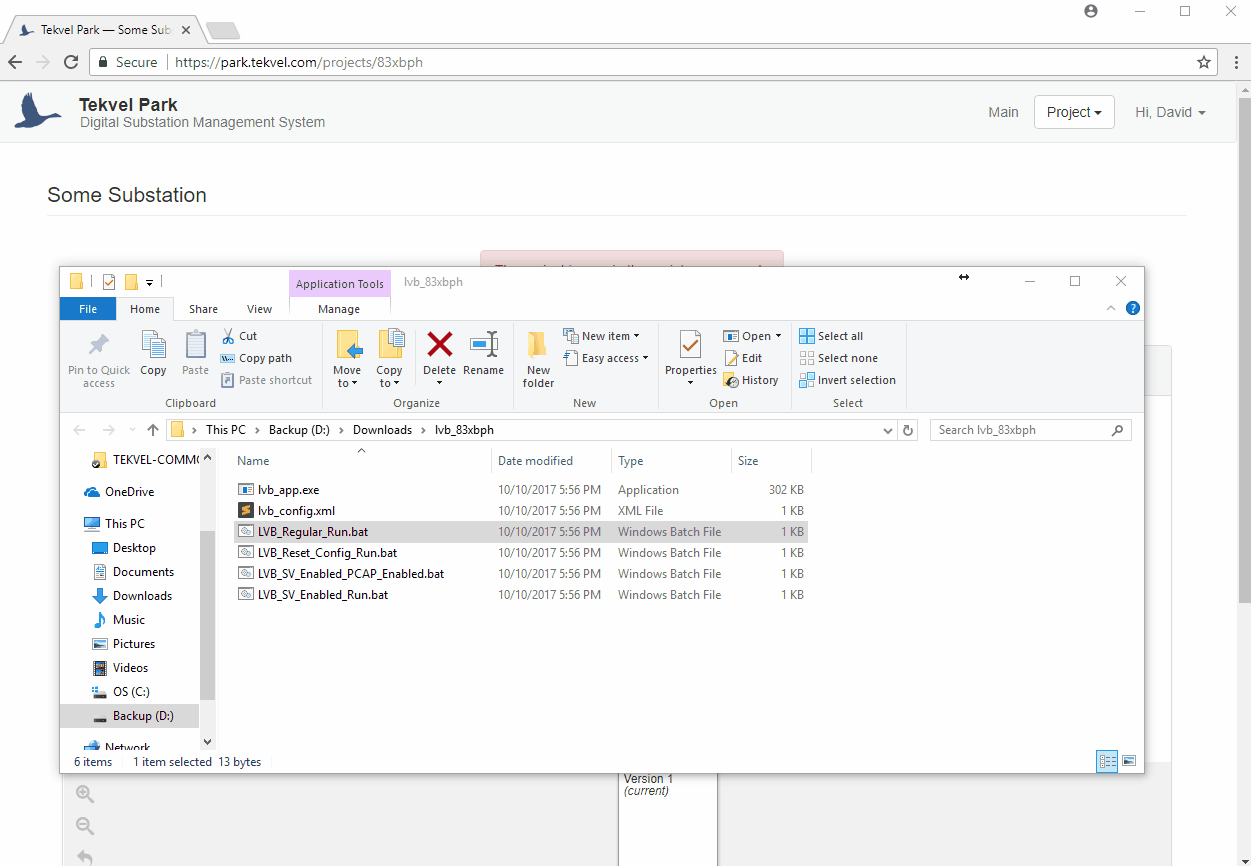Viewport: 1251px width, 866px height.
Task: Click Downloads in address breadcrumb
Action: (x=382, y=430)
